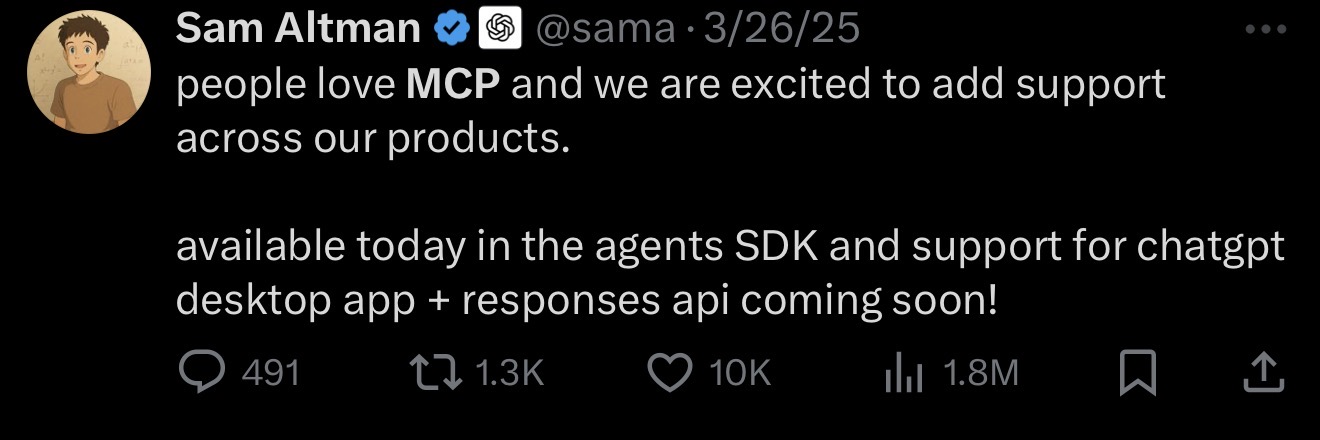Click the 491 replies count
This screenshot has width=1320, height=440.
tap(271, 374)
